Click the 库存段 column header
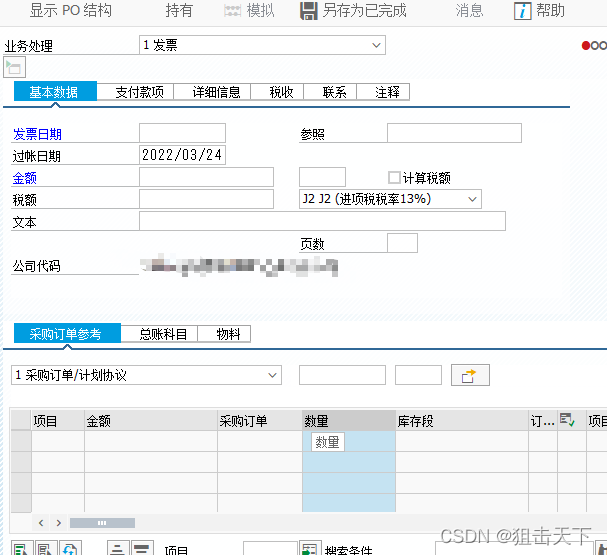607x555 pixels. [462, 421]
